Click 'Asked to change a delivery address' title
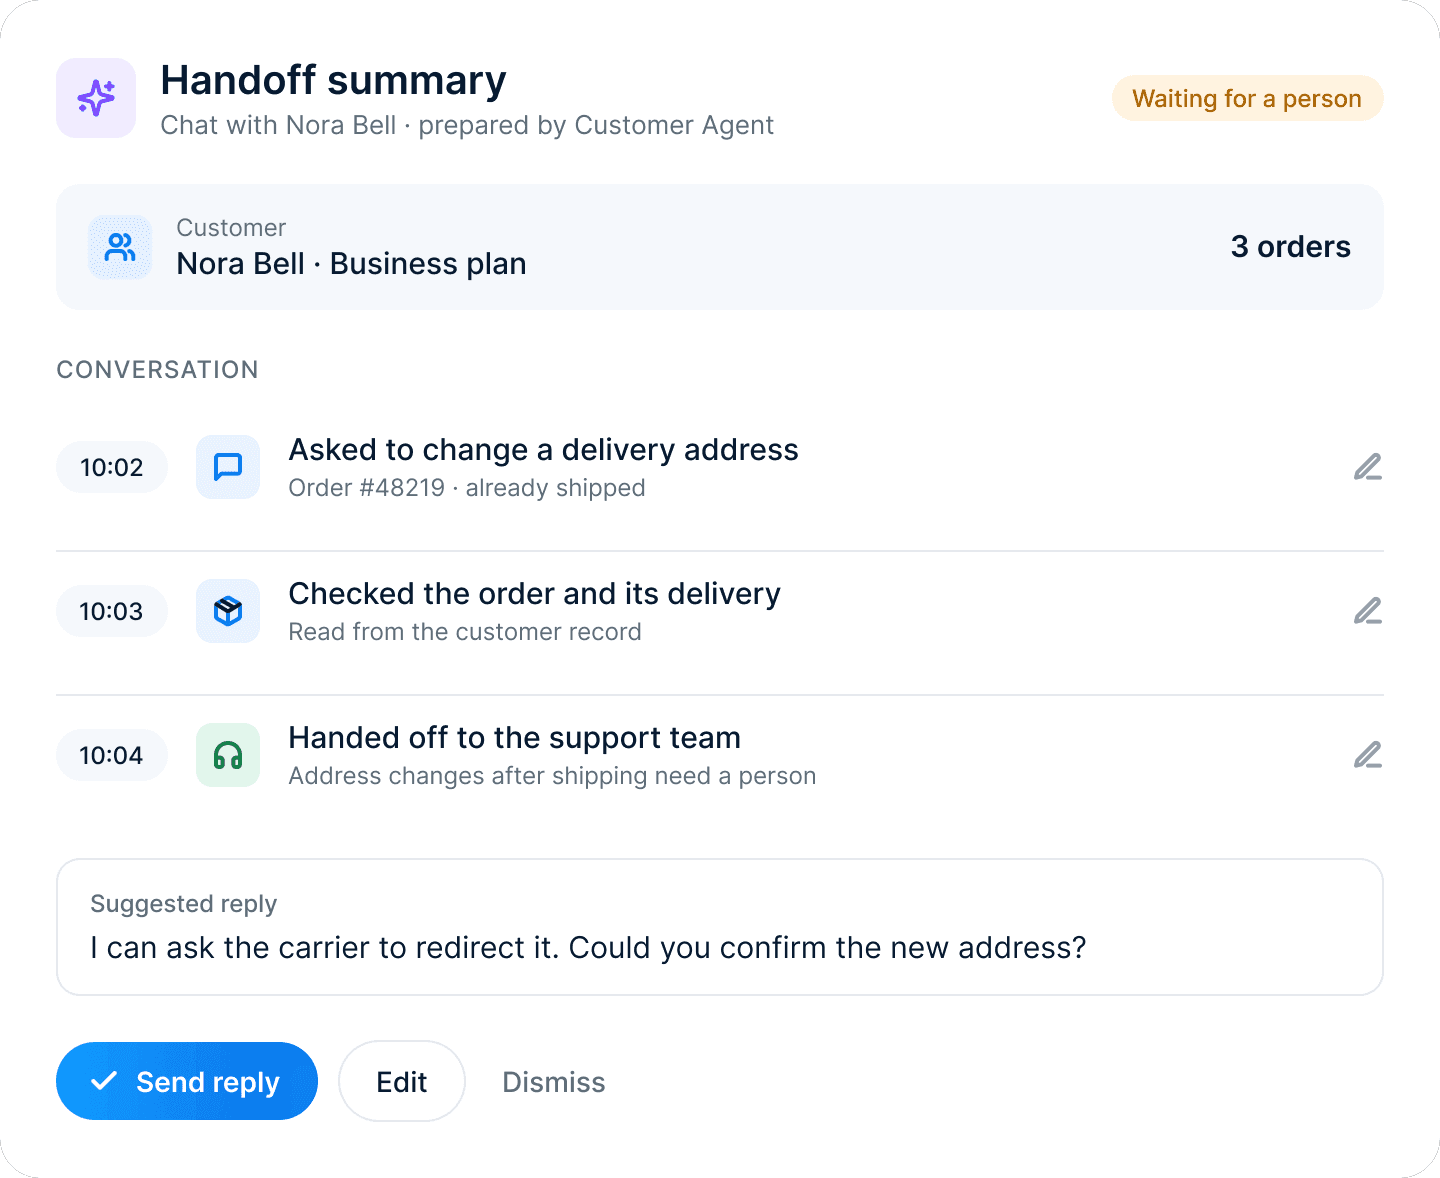Image resolution: width=1440 pixels, height=1178 pixels. 543,450
